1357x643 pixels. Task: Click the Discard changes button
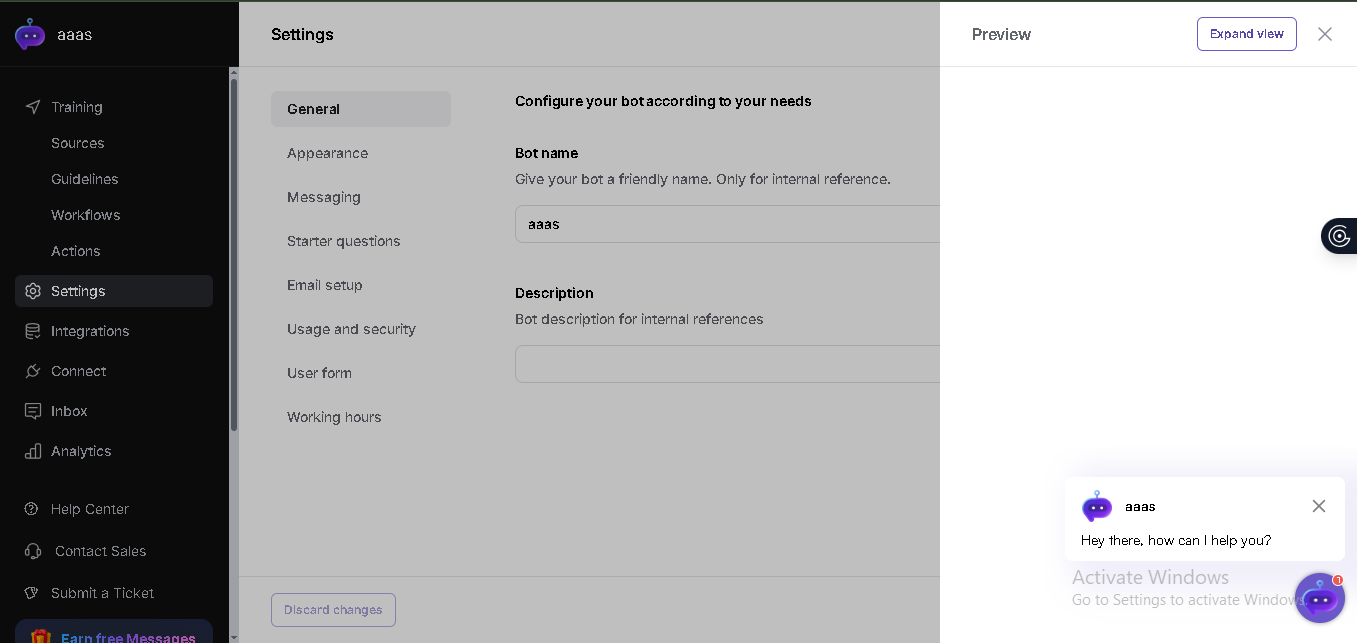333,610
